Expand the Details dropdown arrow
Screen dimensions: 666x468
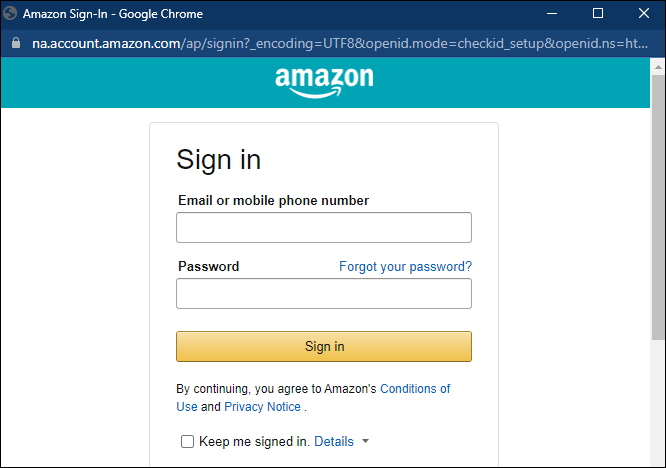point(365,441)
